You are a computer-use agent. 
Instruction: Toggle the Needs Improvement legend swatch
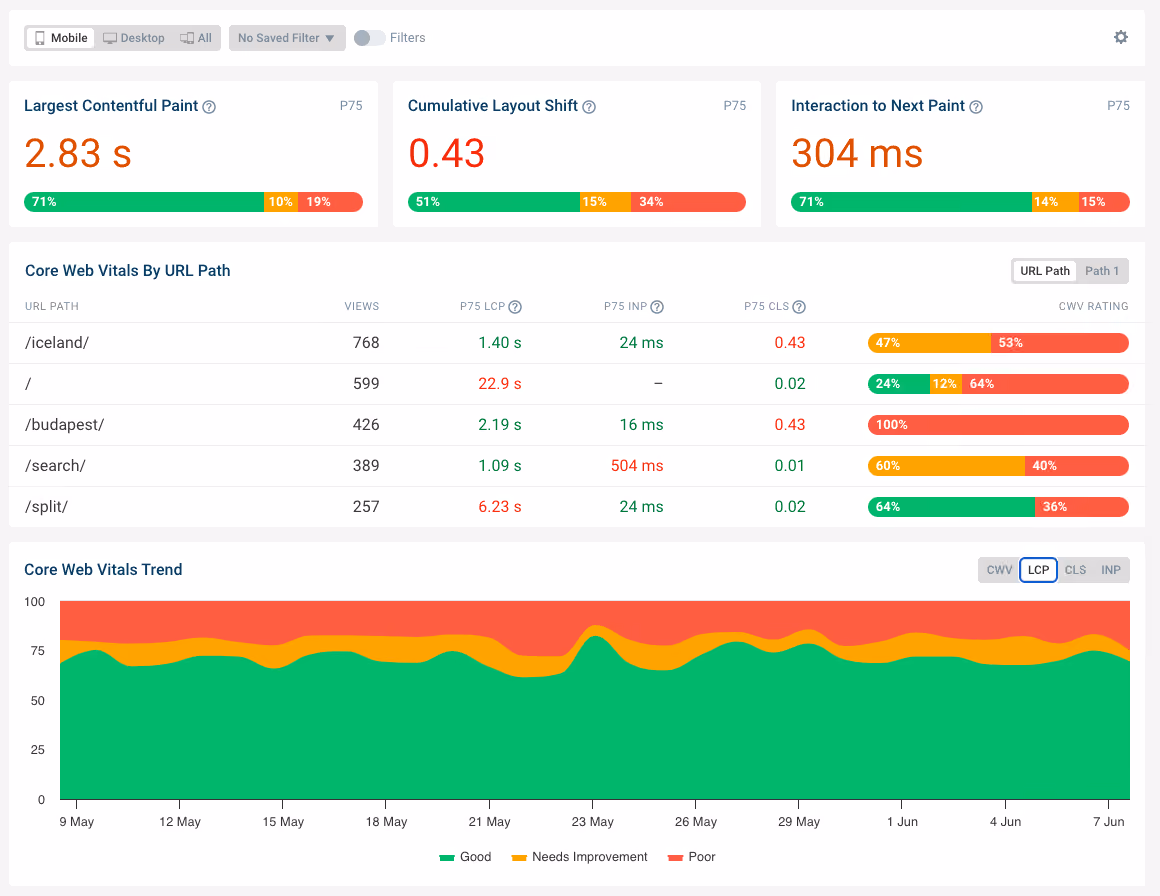(x=519, y=858)
